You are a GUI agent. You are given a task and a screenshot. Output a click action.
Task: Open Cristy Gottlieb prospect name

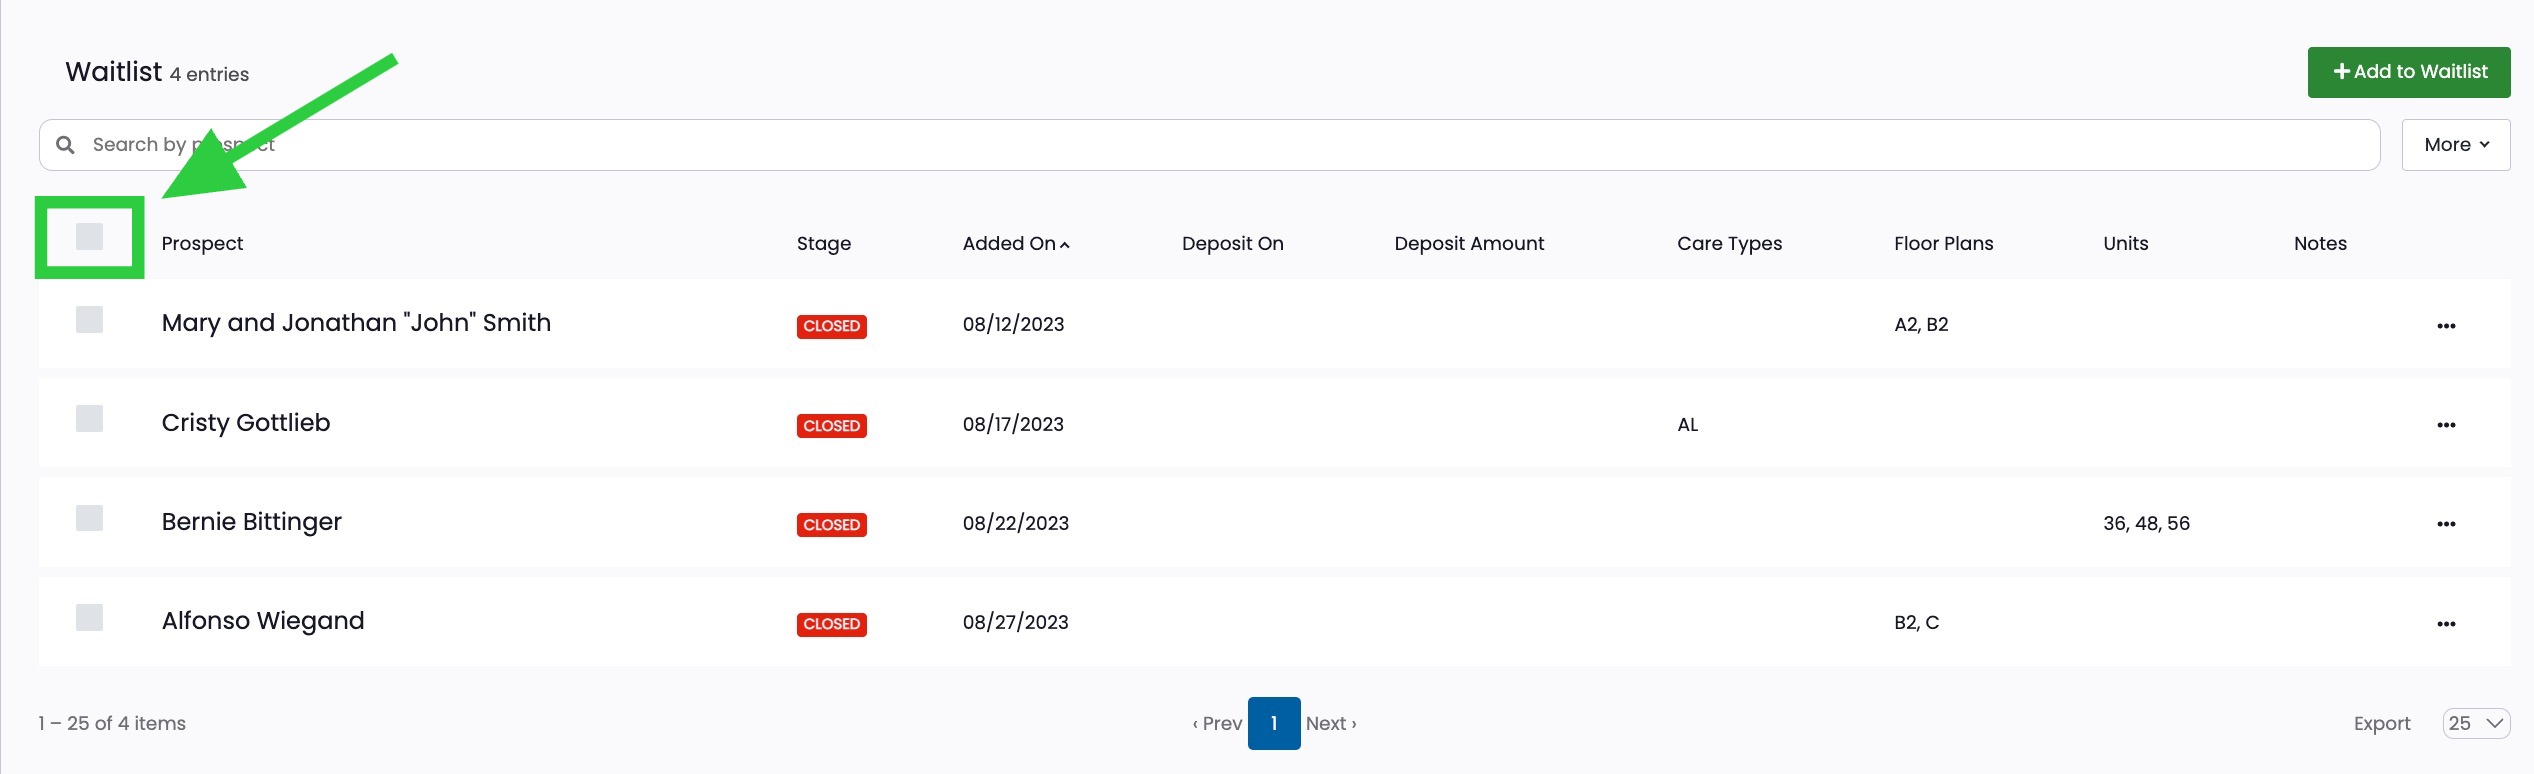point(246,423)
